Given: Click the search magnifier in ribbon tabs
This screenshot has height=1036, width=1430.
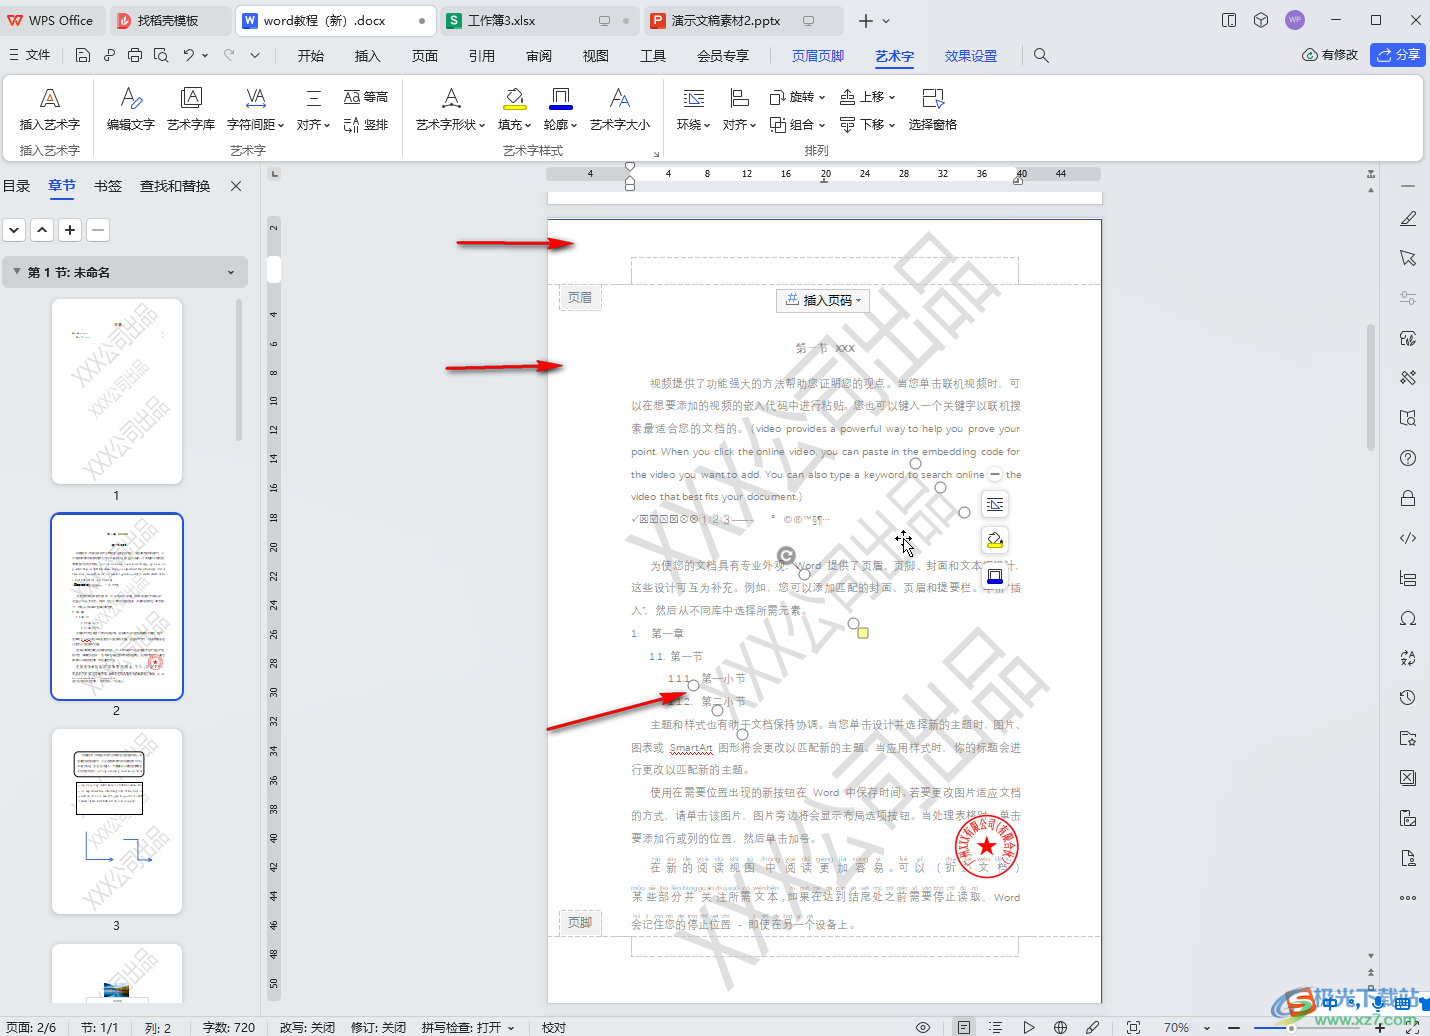Looking at the screenshot, I should pos(1041,56).
